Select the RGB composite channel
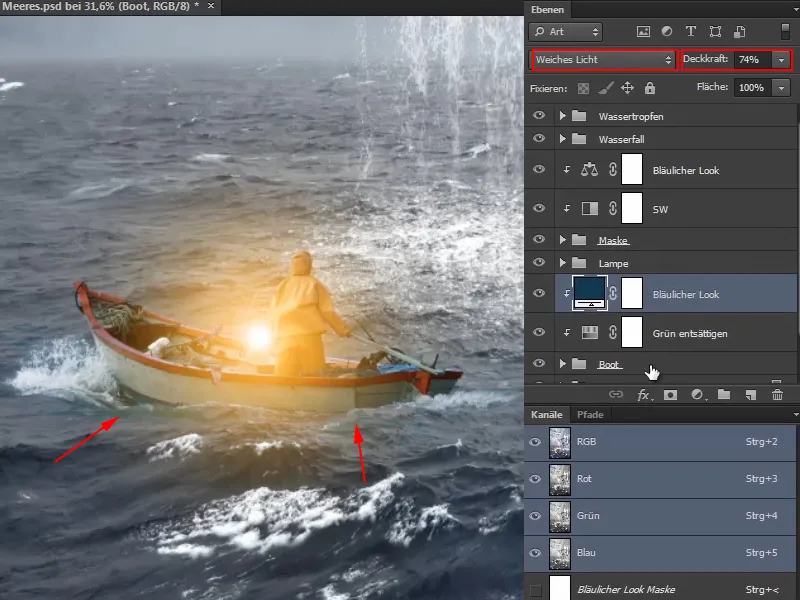 point(660,442)
